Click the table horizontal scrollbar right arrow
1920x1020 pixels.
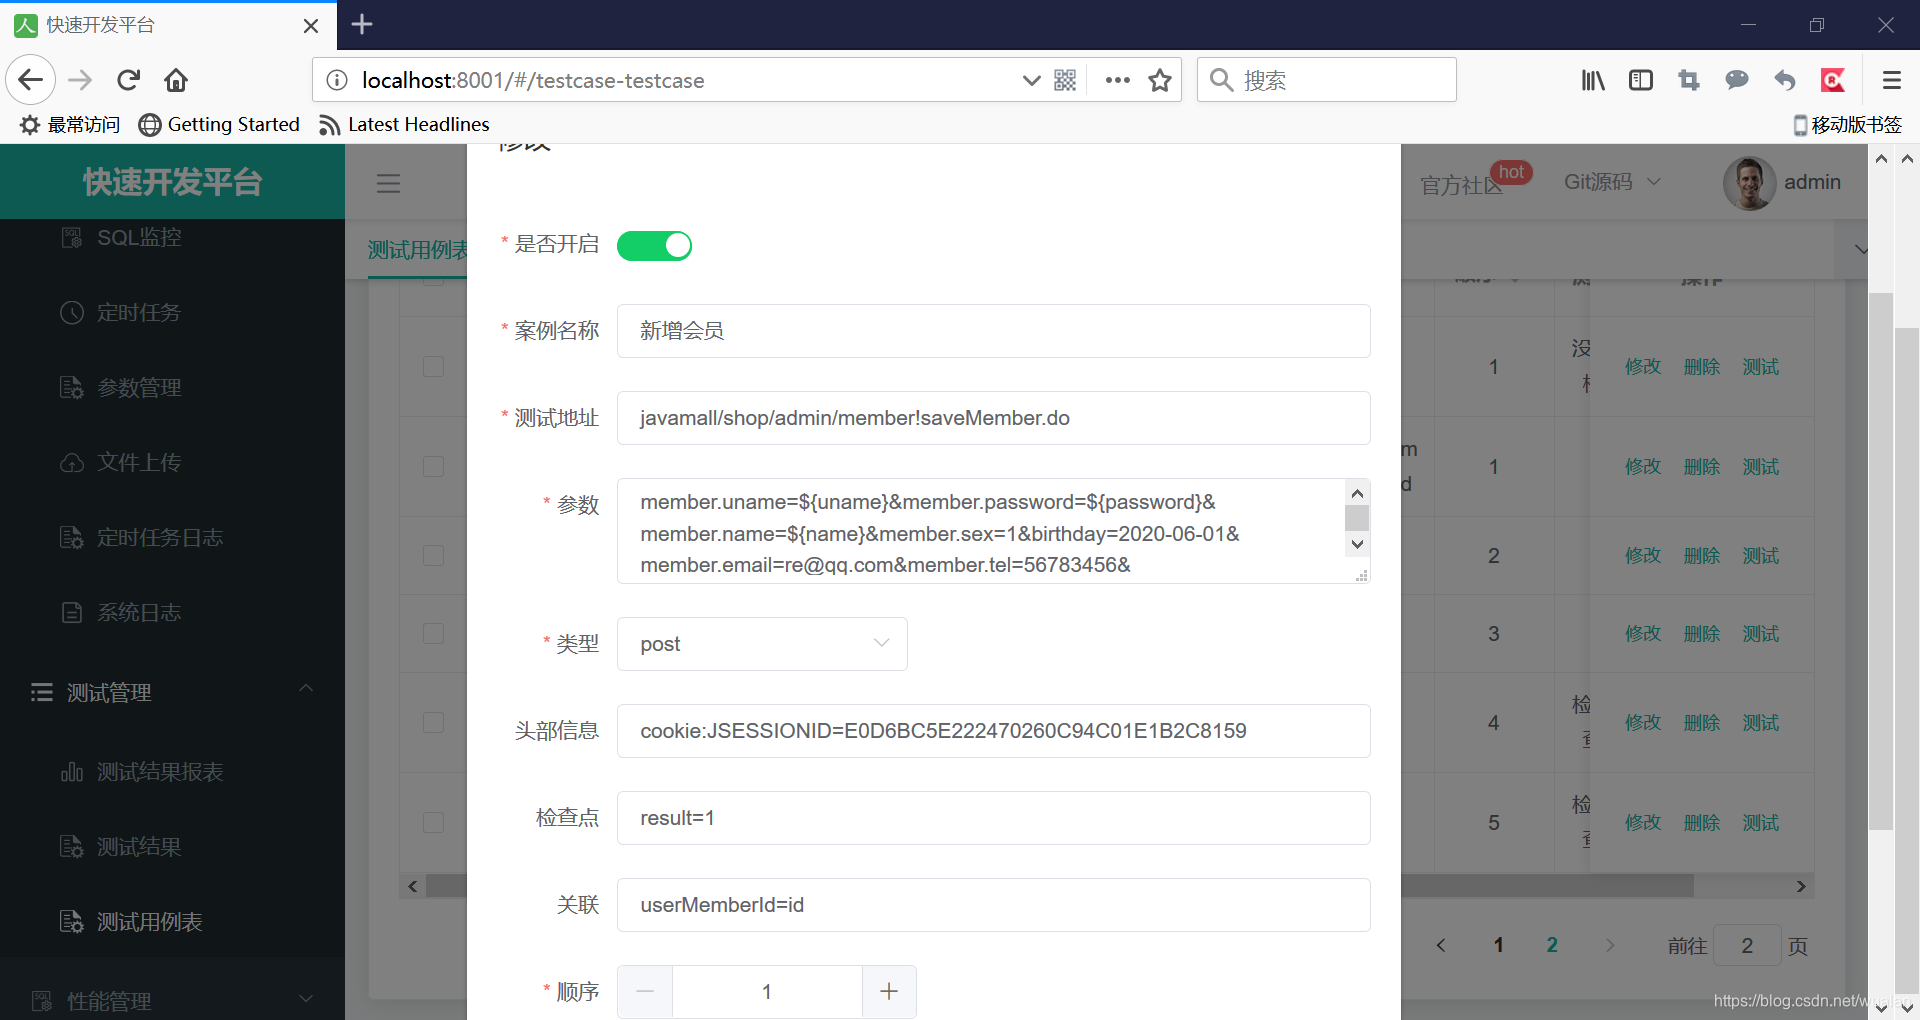(x=1801, y=886)
